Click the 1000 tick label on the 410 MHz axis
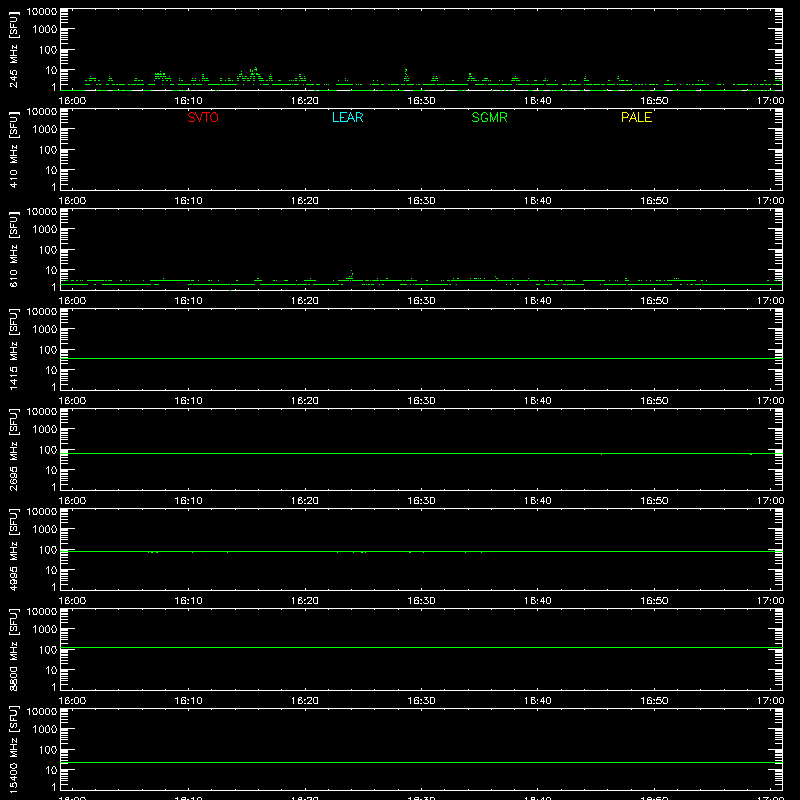Image resolution: width=800 pixels, height=800 pixels. pos(45,130)
